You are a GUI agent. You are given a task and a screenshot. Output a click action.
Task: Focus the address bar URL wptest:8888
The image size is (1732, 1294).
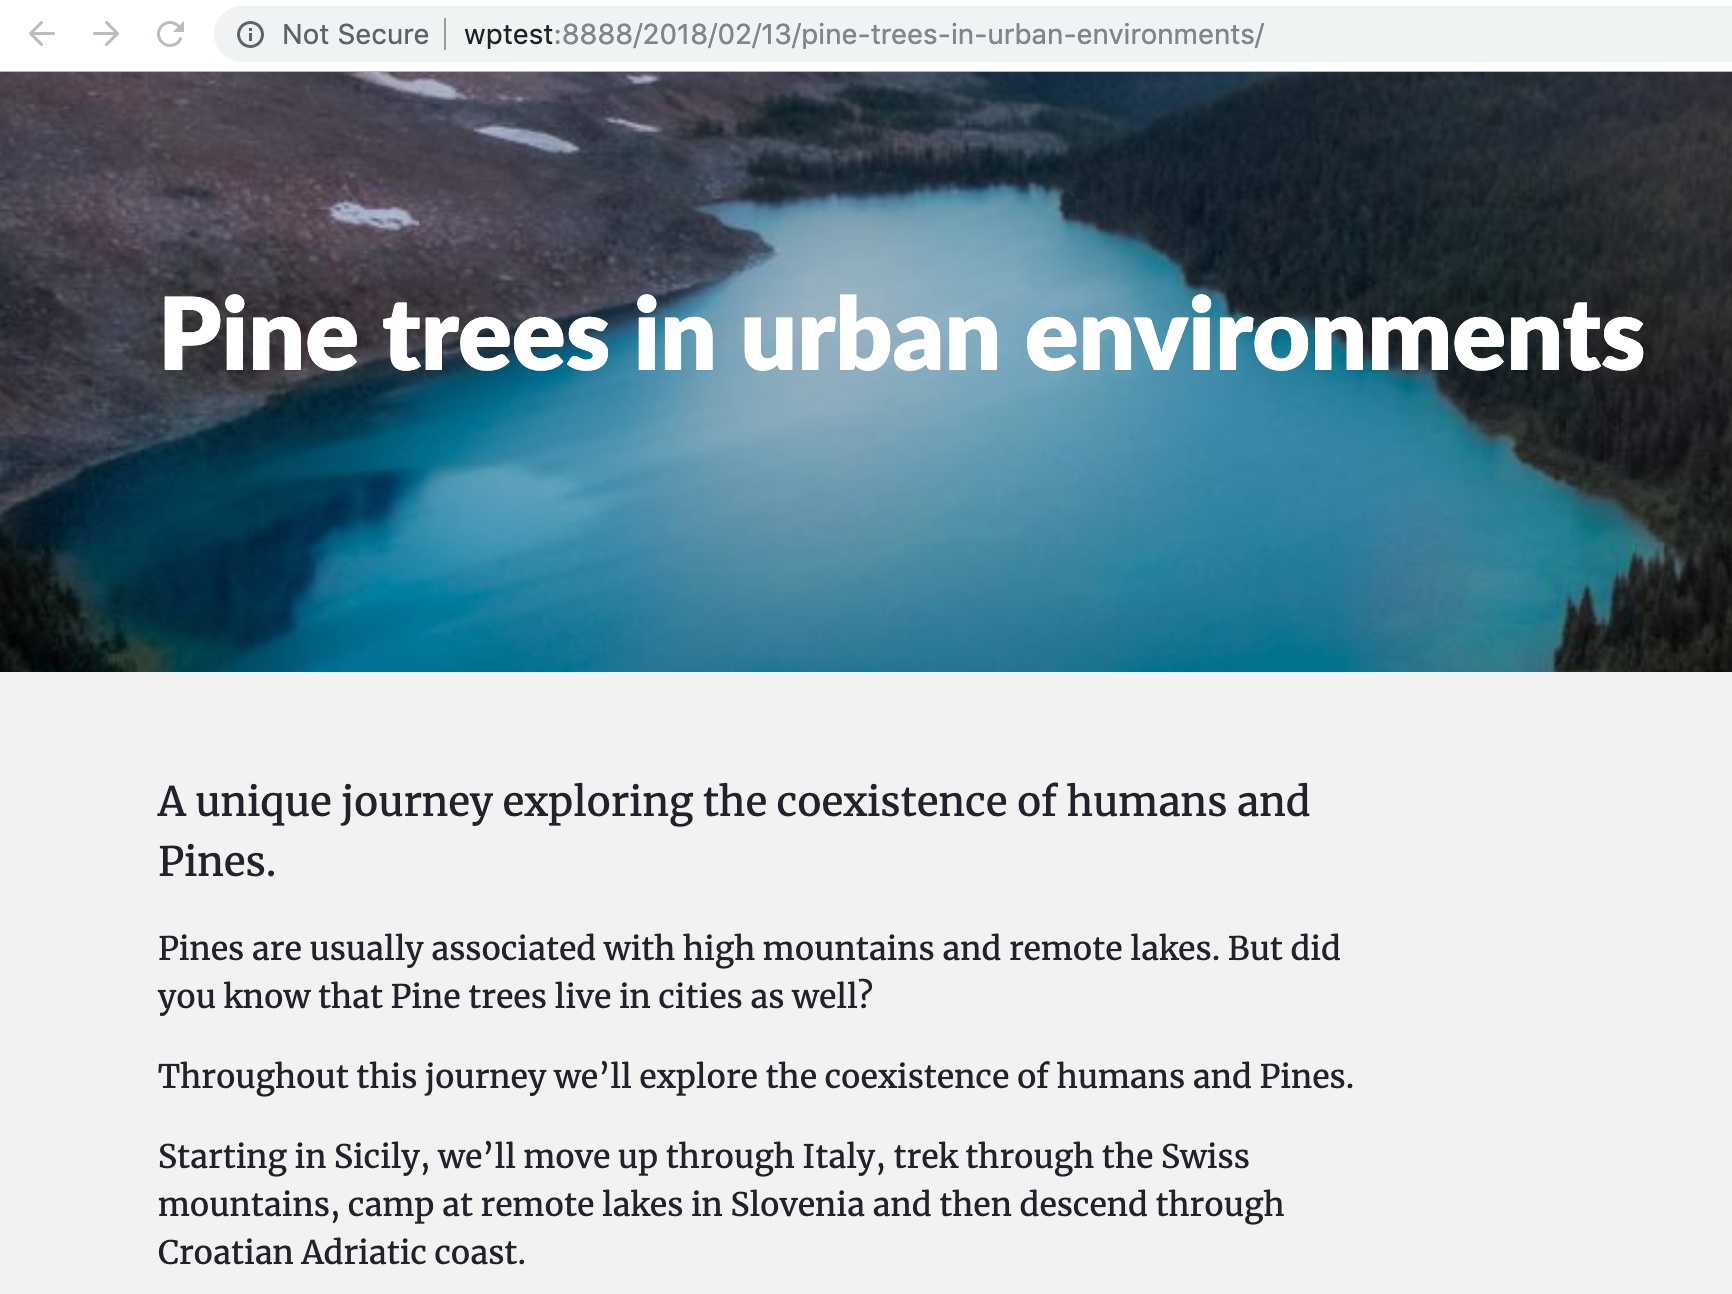864,35
